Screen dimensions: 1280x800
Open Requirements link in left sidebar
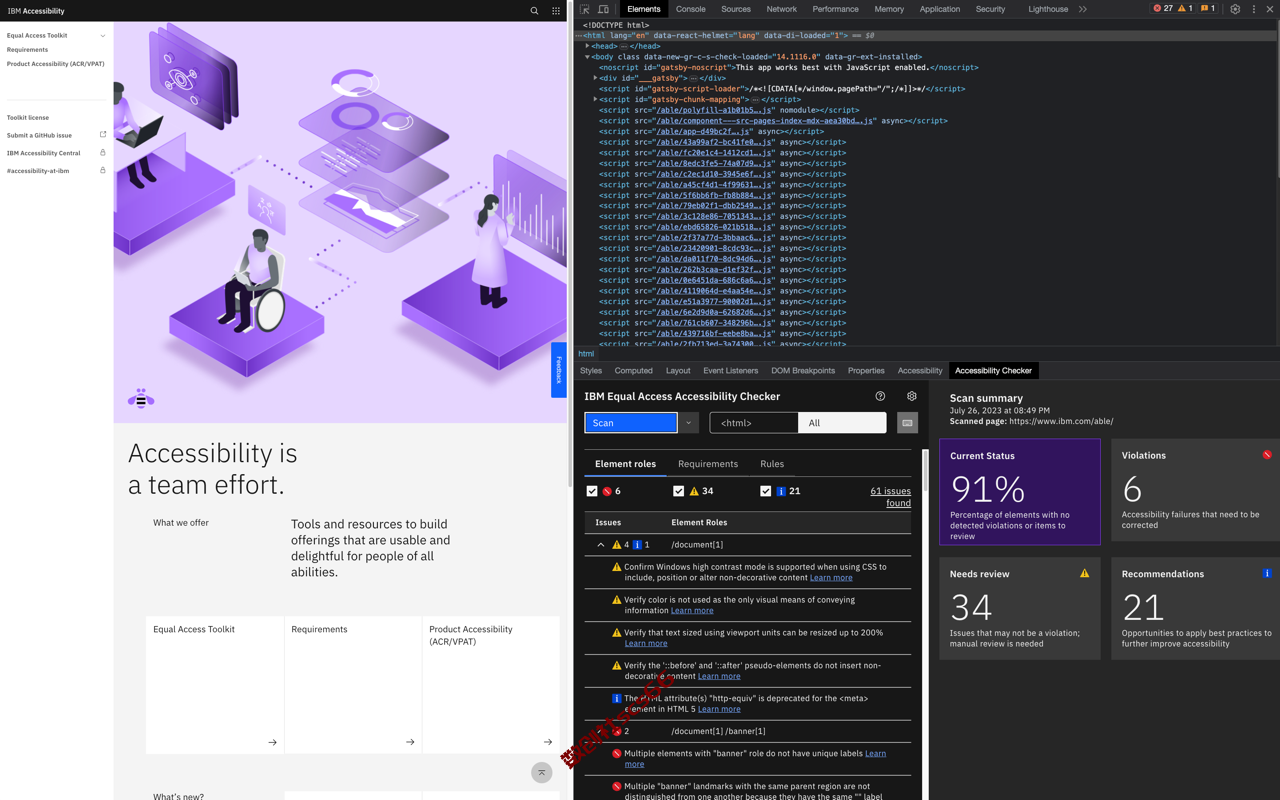click(27, 50)
